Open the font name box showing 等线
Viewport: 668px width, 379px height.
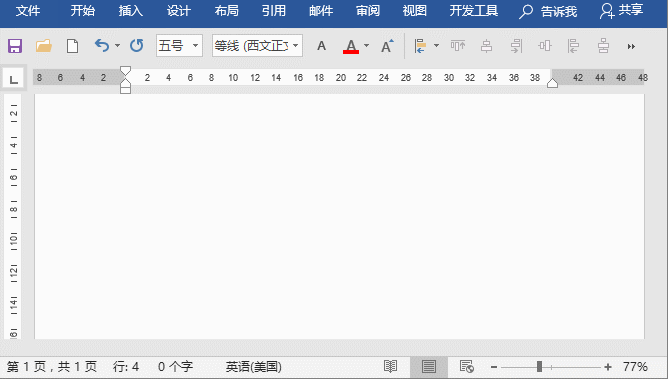pyautogui.click(x=257, y=46)
